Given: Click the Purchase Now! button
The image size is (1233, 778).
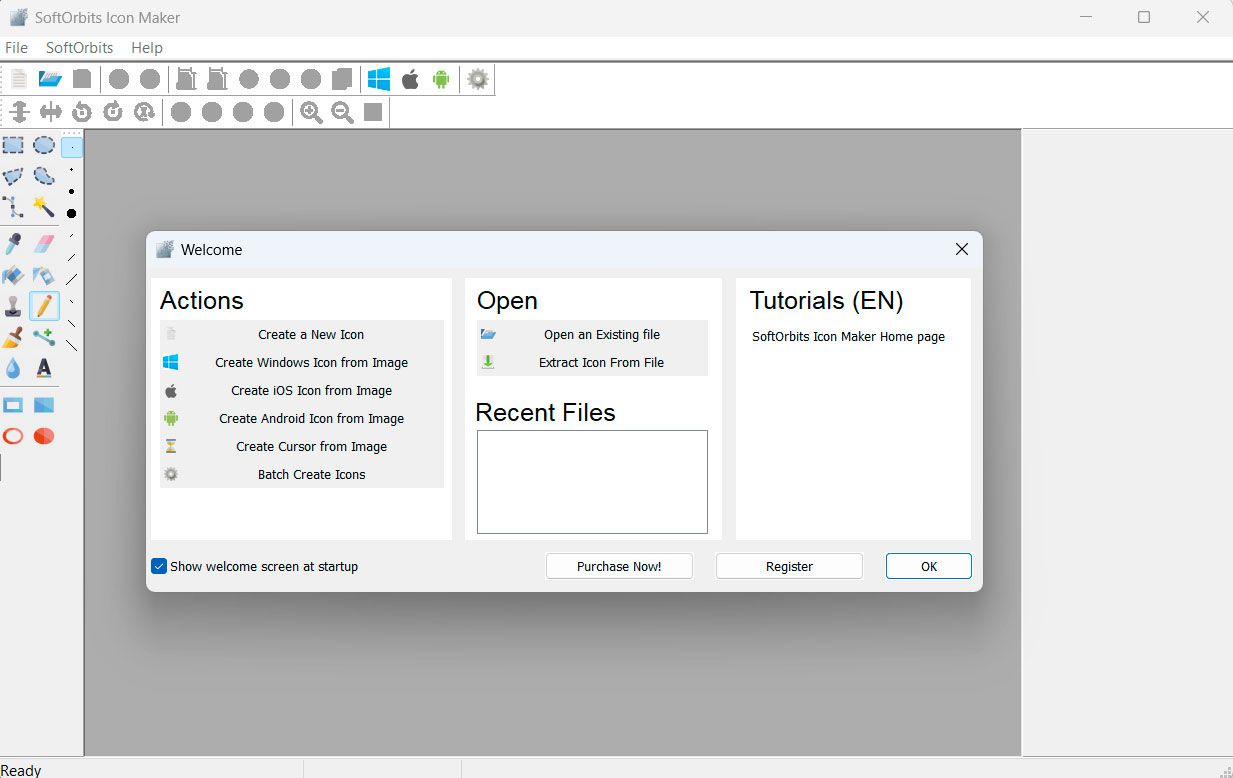Looking at the screenshot, I should (x=619, y=566).
